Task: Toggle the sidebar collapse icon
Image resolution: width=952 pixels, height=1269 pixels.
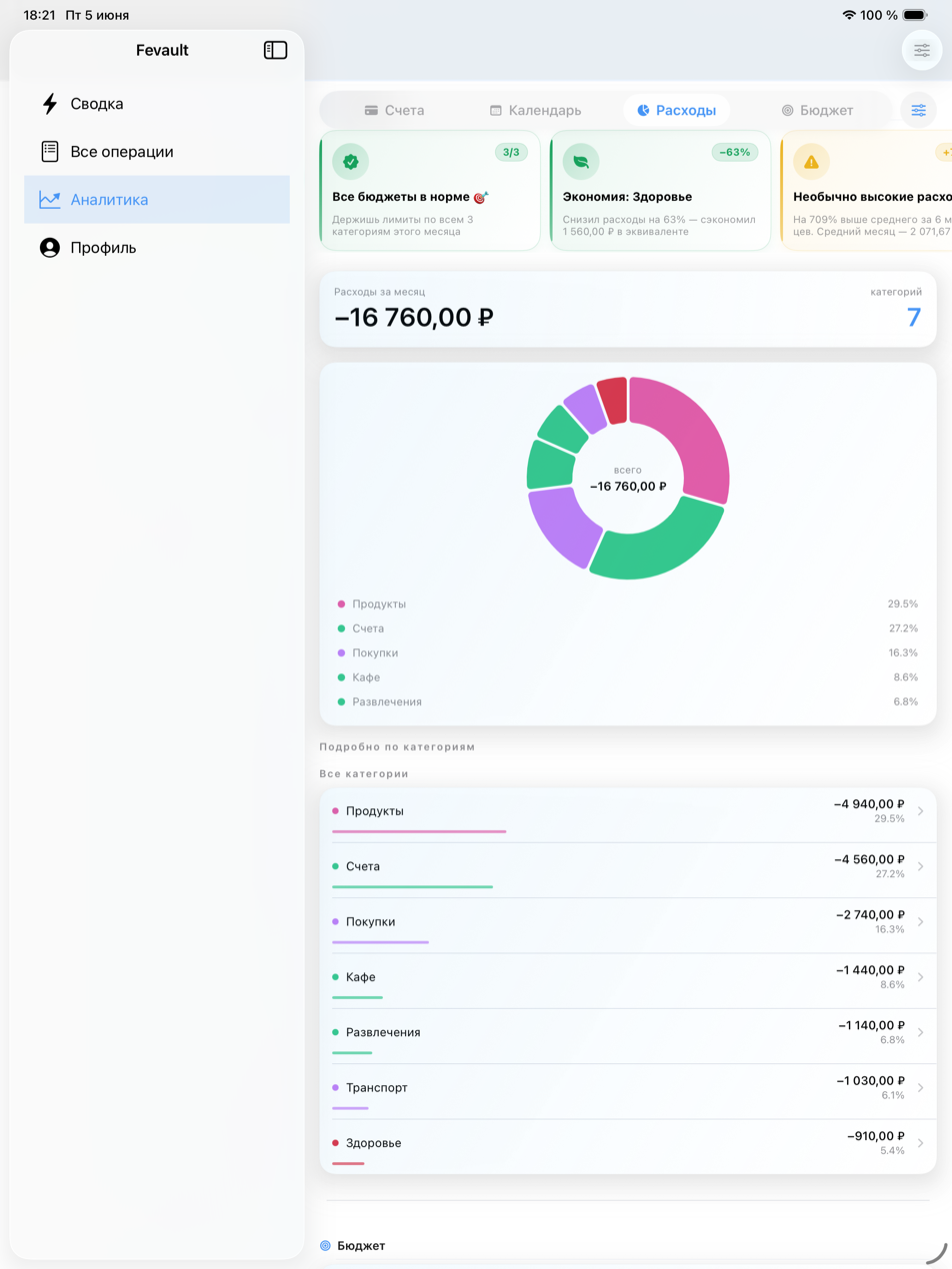Action: tap(275, 50)
